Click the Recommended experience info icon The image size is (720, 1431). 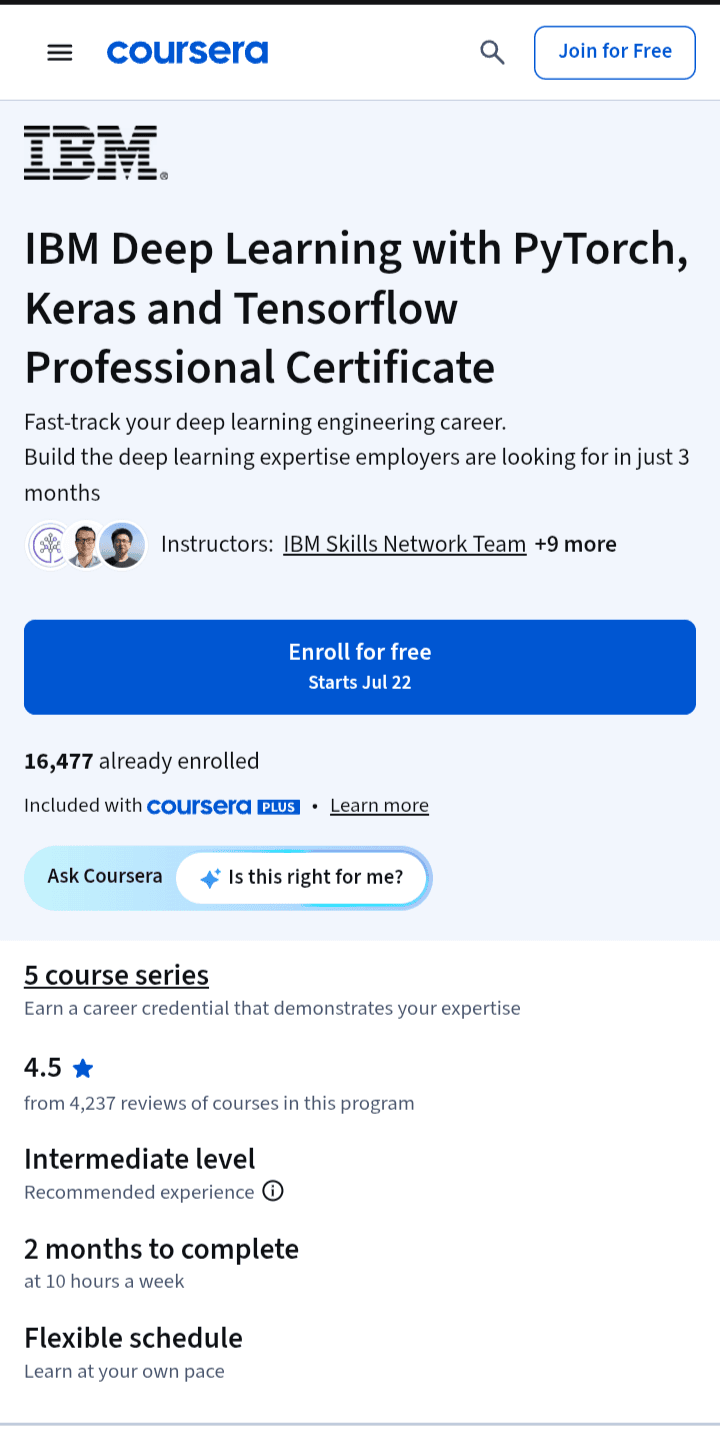[x=273, y=1191]
